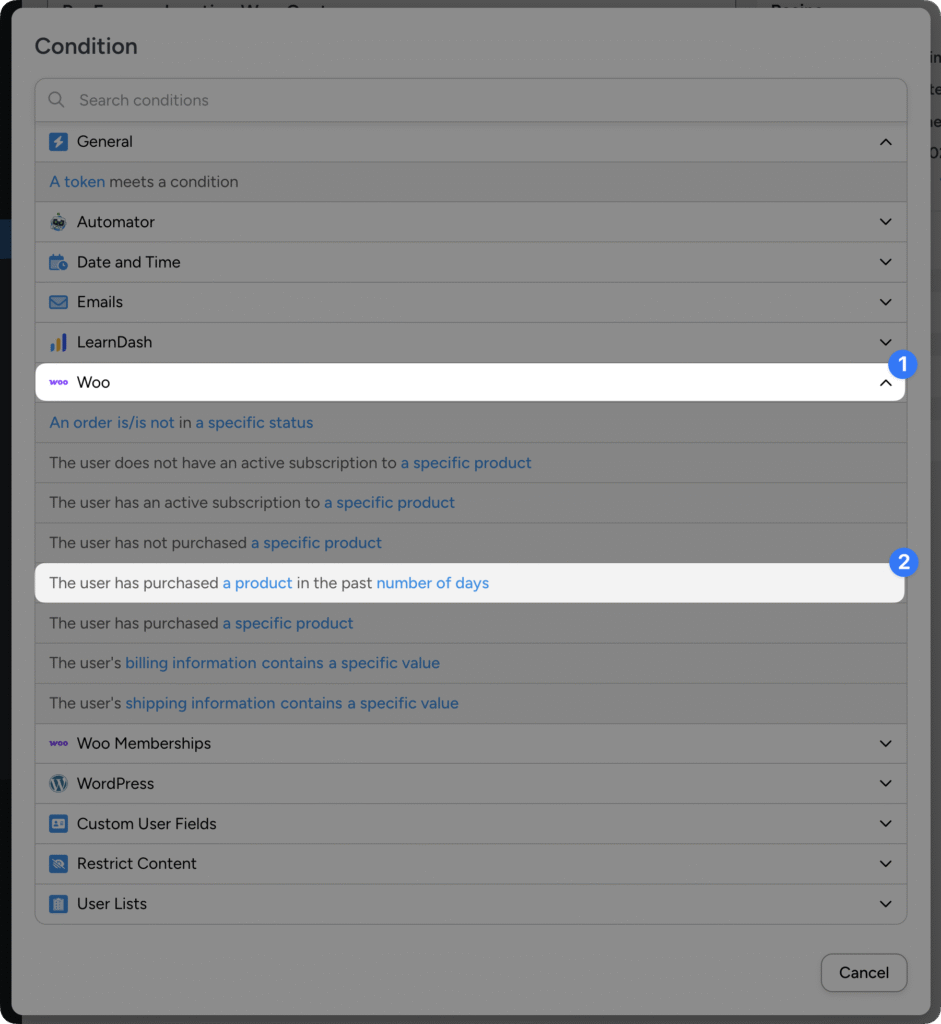
Task: Click the Restrict Content icon
Action: [60, 863]
